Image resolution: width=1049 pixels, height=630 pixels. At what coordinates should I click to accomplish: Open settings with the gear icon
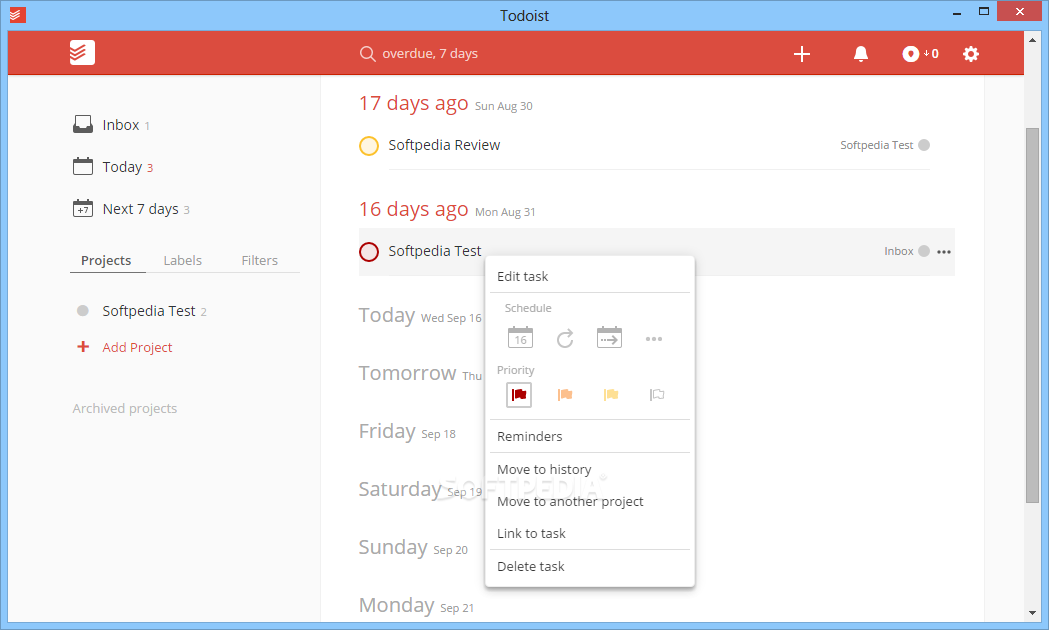971,54
